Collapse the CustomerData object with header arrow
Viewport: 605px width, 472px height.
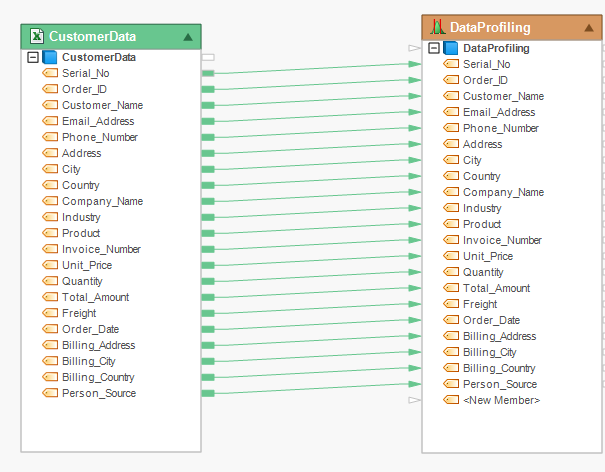tap(188, 37)
